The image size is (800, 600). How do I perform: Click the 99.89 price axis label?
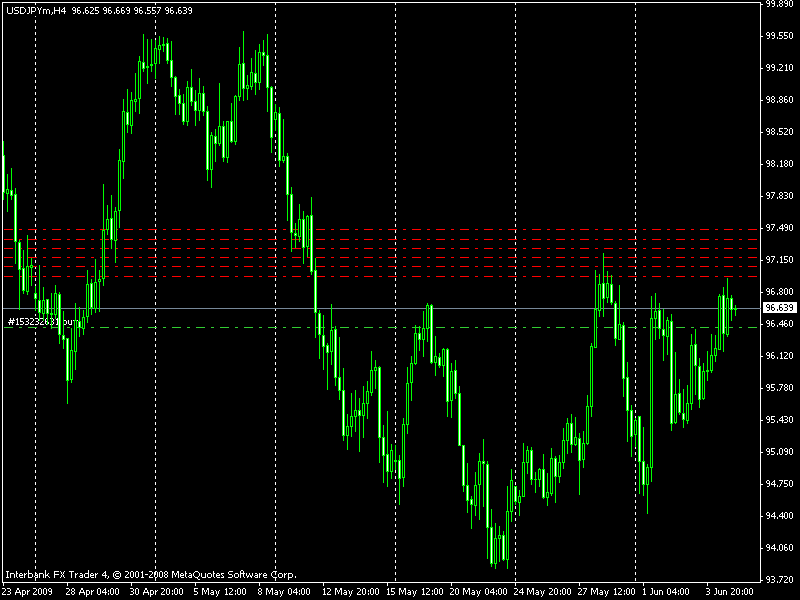click(x=777, y=4)
